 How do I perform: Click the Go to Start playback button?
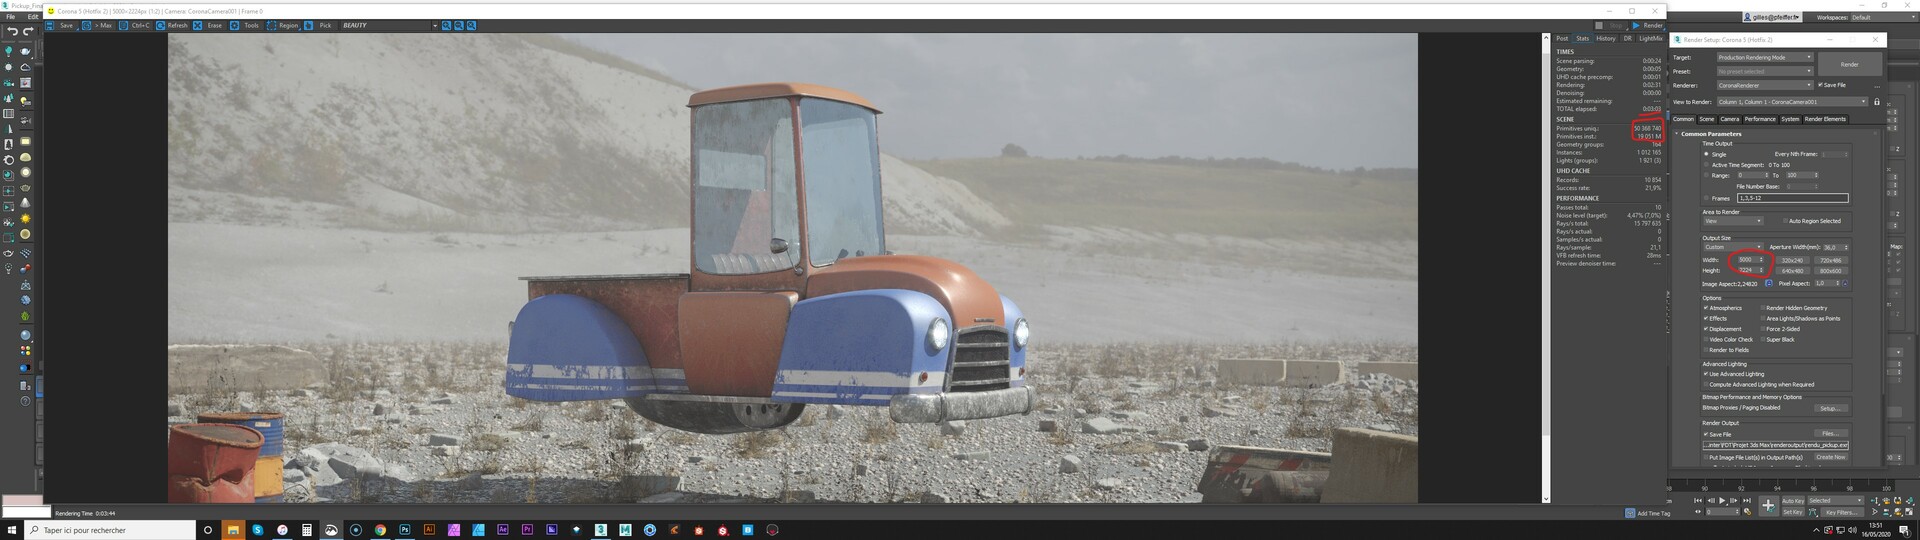click(x=1698, y=500)
